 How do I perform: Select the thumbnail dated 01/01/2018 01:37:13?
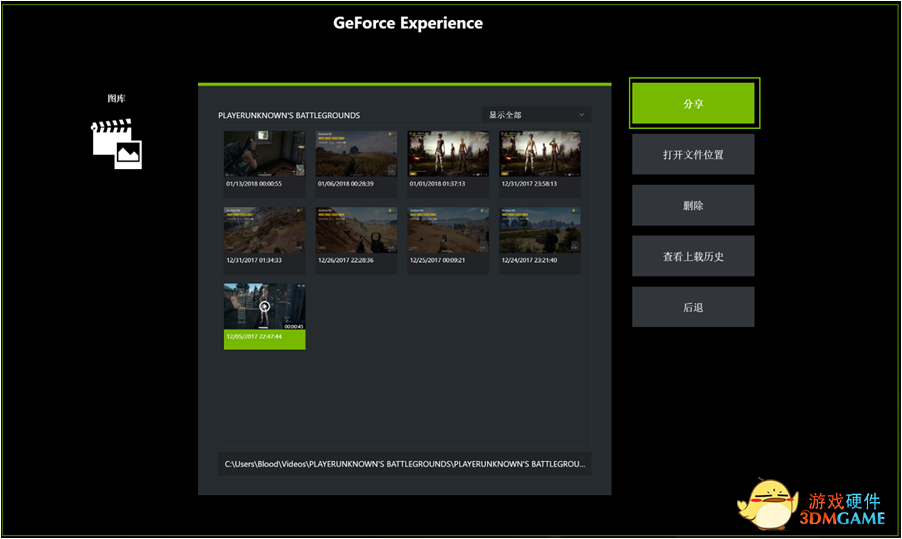point(448,154)
